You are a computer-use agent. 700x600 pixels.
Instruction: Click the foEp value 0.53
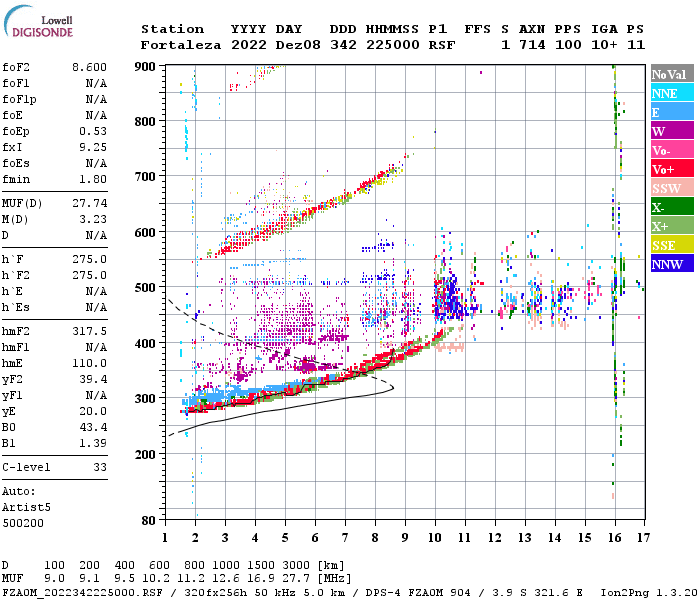(93, 131)
